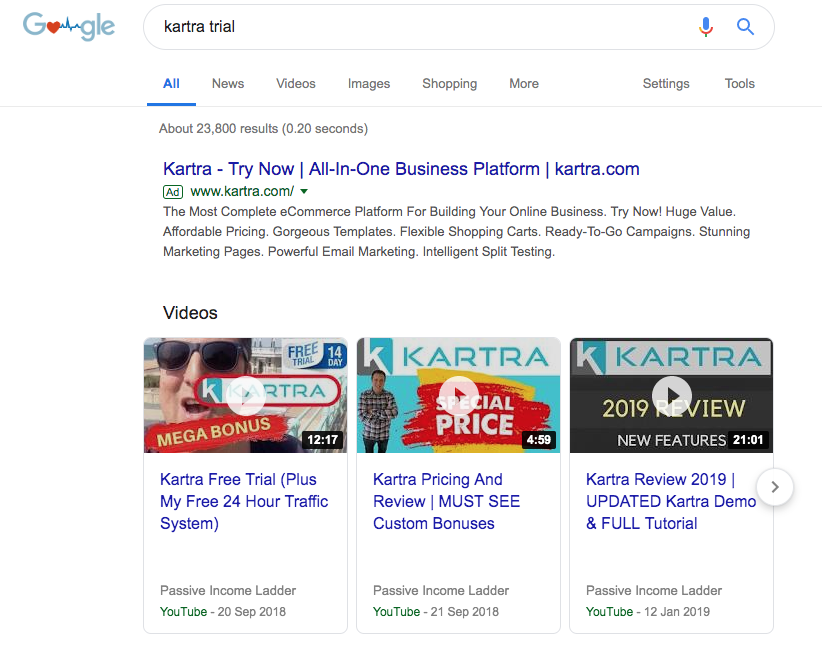Image resolution: width=822 pixels, height=653 pixels.
Task: Open the More search filter menu
Action: pos(523,84)
